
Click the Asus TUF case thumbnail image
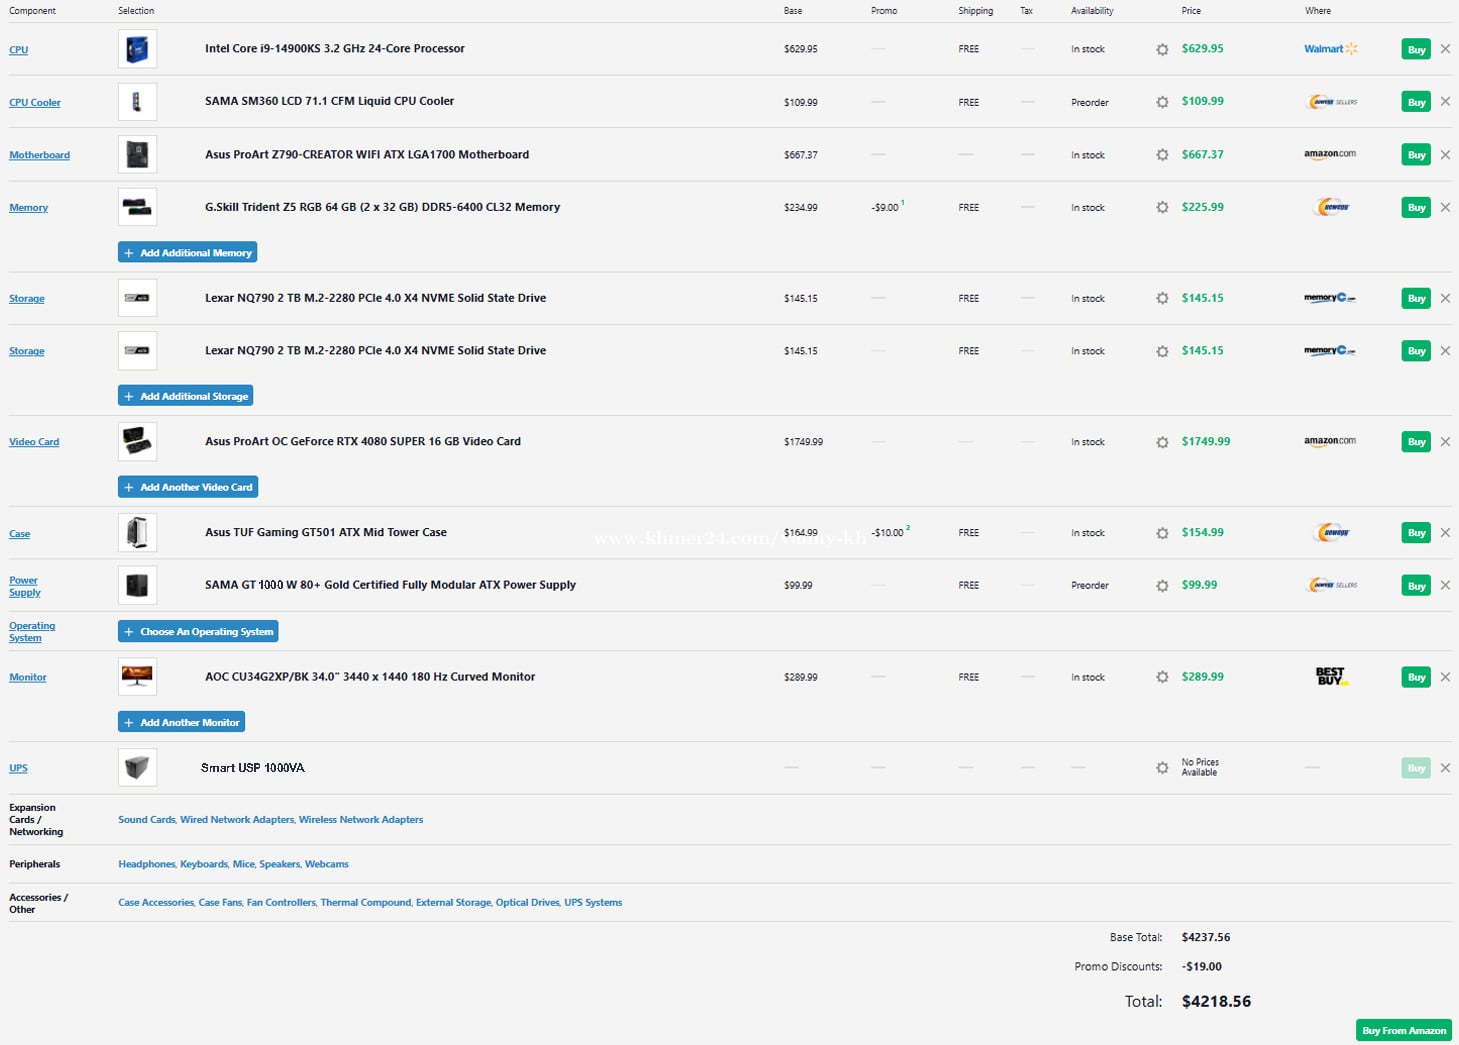pyautogui.click(x=137, y=533)
